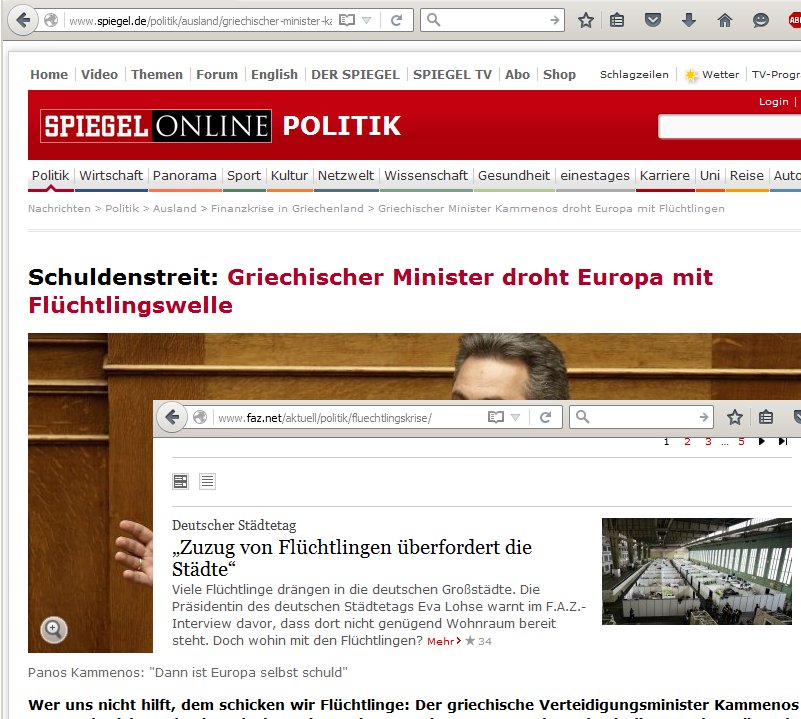Click the globe site identity icon beside spiegel.de URL

click(51, 20)
